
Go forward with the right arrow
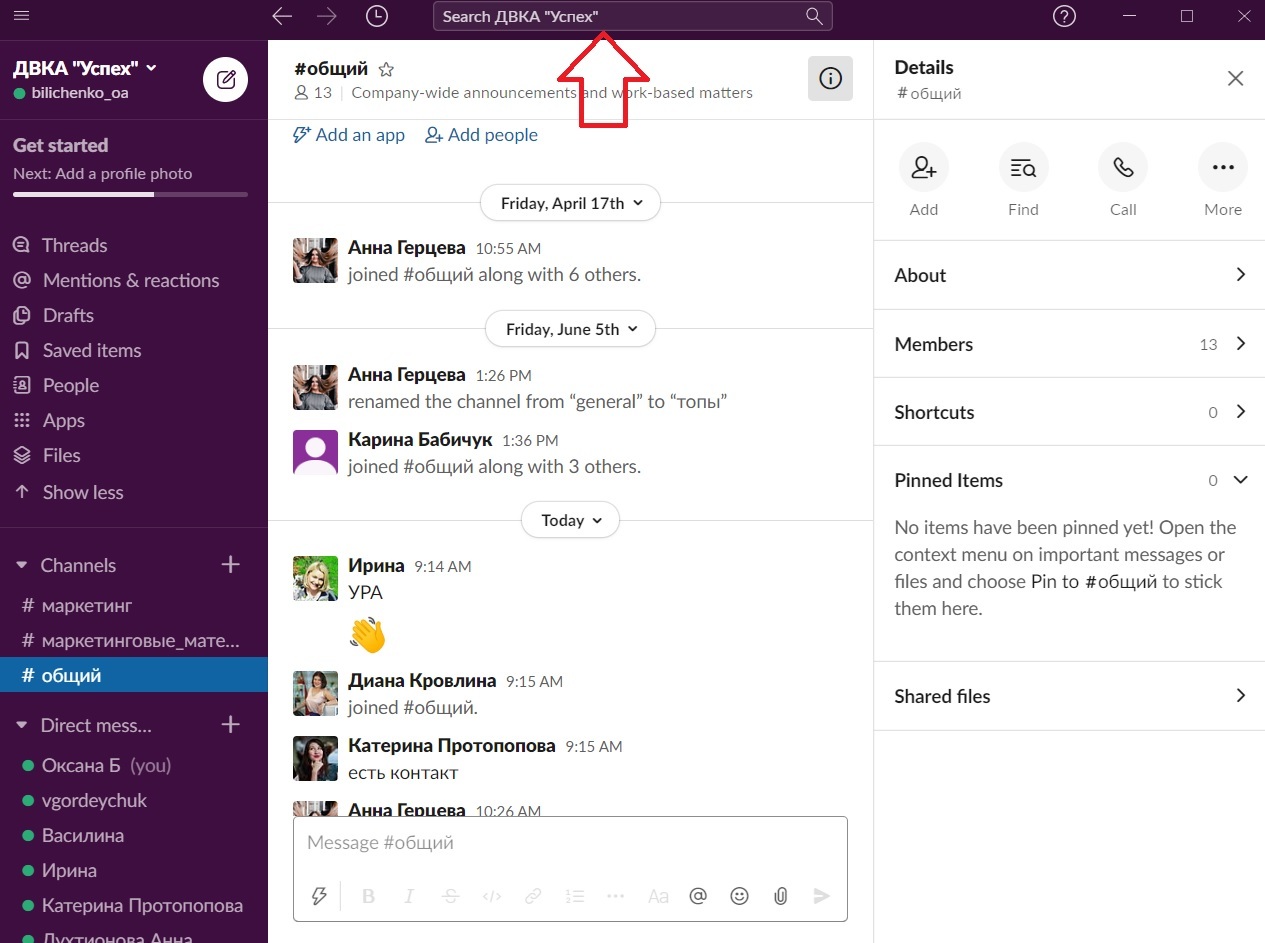click(x=326, y=16)
